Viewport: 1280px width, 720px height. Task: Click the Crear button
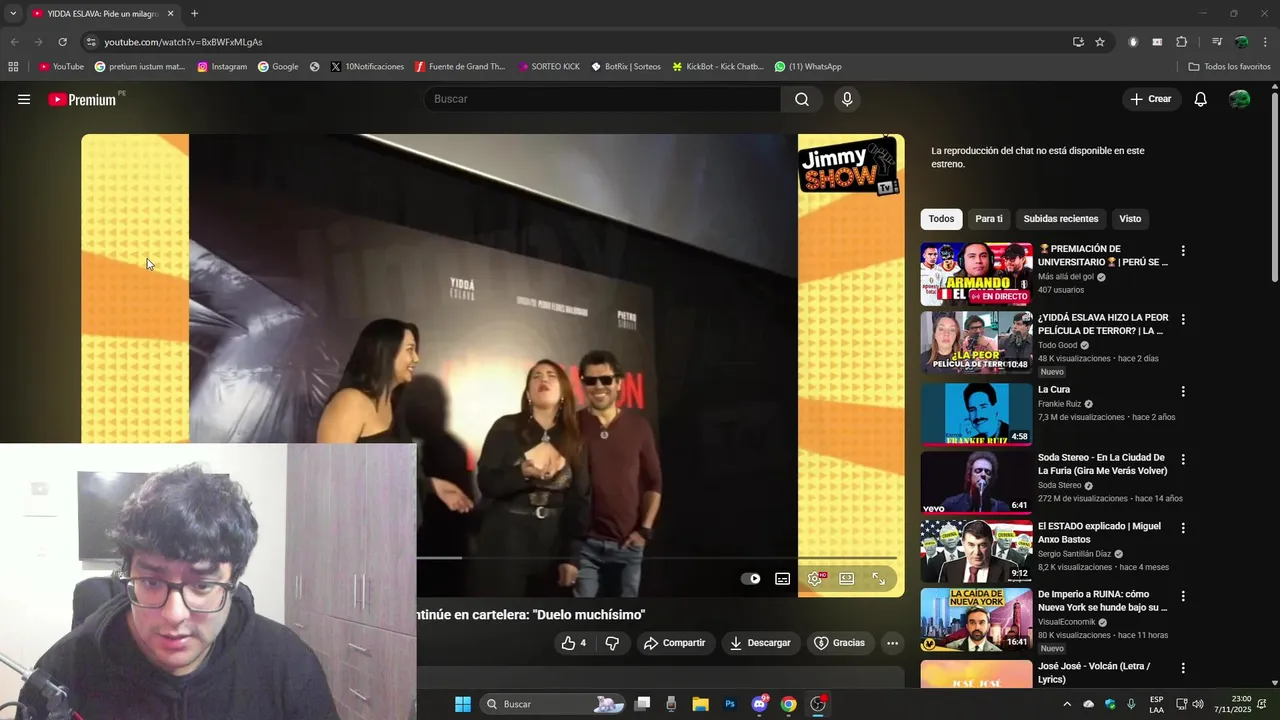[x=1151, y=99]
